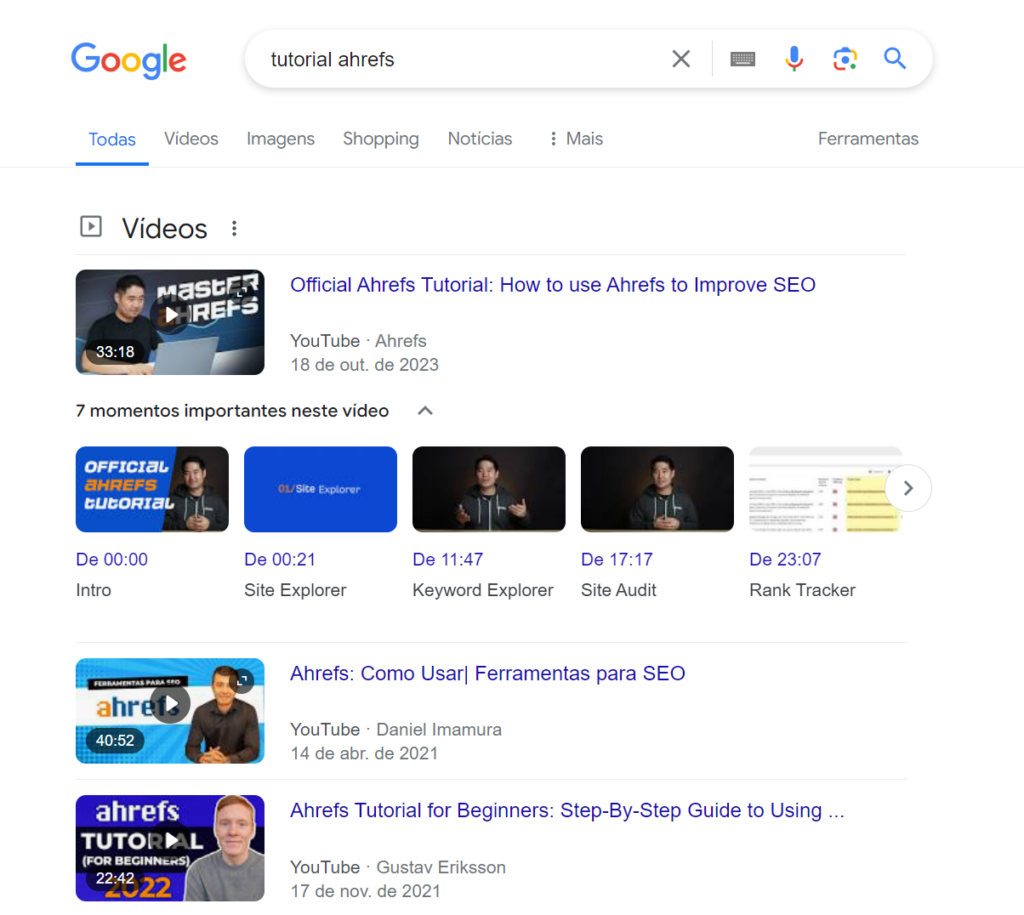Open 'Official Ahrefs Tutorial' video link

552,285
